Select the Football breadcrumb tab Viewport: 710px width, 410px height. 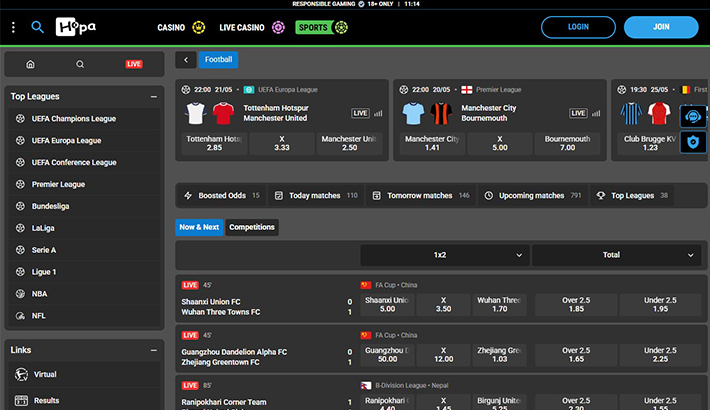click(x=218, y=60)
